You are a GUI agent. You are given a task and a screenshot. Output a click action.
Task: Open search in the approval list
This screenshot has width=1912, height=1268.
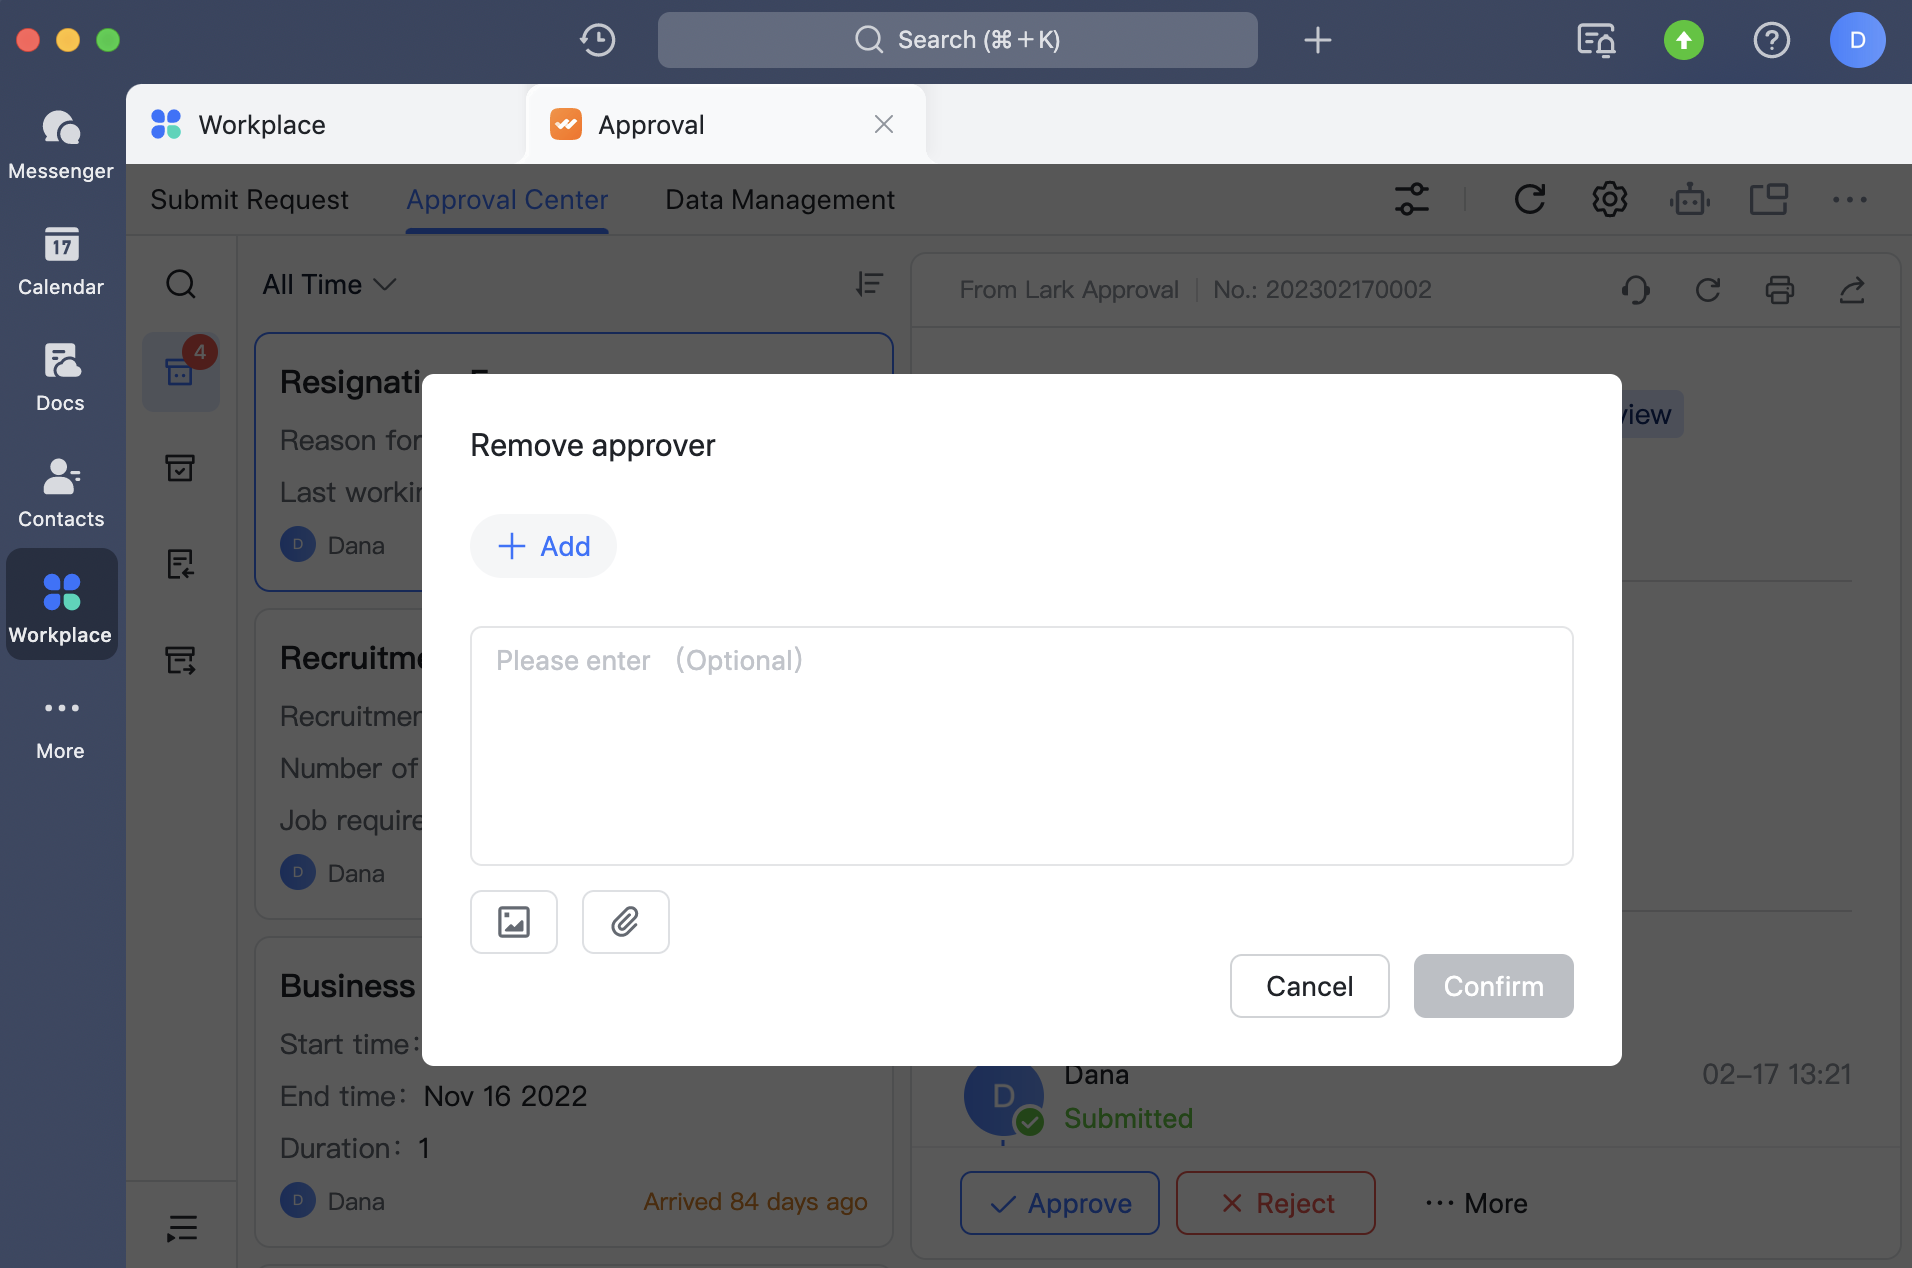(181, 285)
